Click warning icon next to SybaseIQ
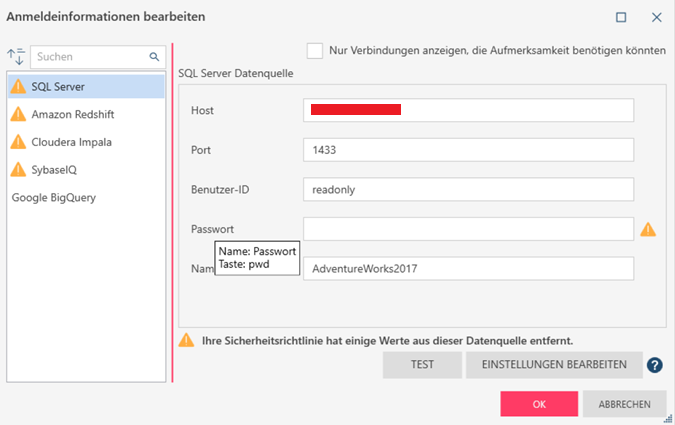The width and height of the screenshot is (675, 425). coord(18,170)
